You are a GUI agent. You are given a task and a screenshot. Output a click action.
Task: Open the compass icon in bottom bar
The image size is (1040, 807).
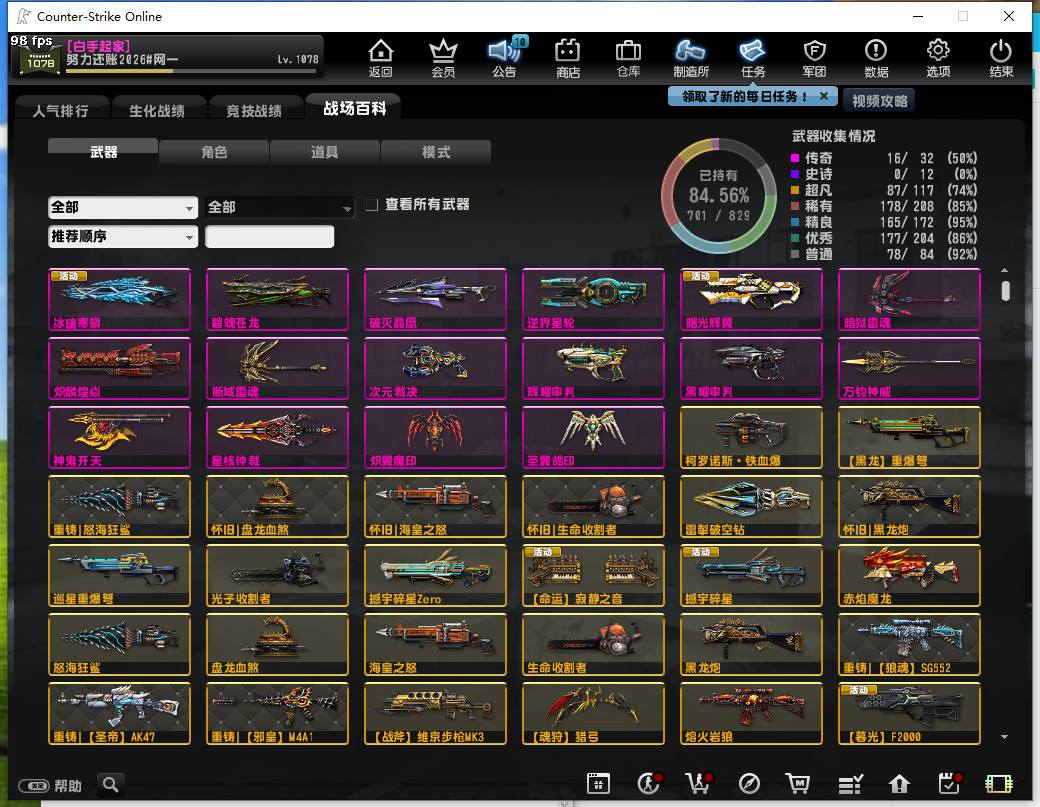tap(749, 784)
